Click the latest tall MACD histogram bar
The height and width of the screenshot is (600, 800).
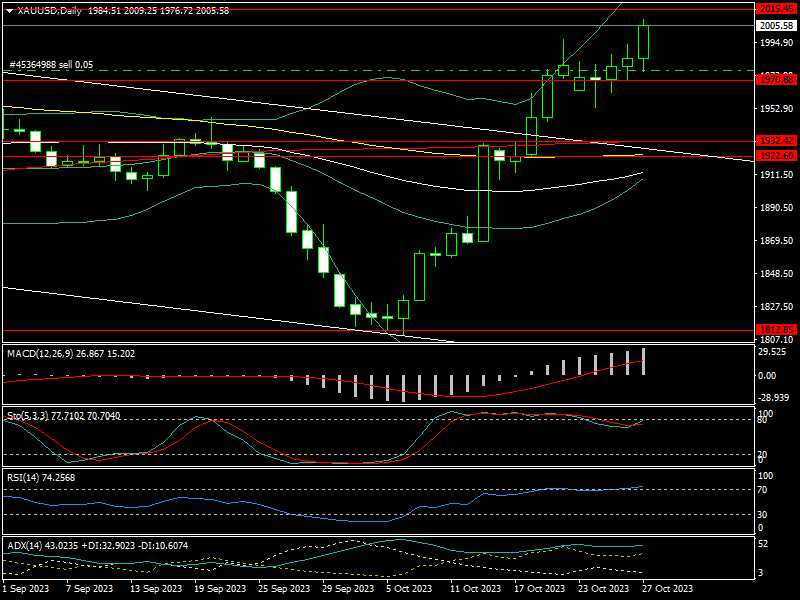click(644, 361)
